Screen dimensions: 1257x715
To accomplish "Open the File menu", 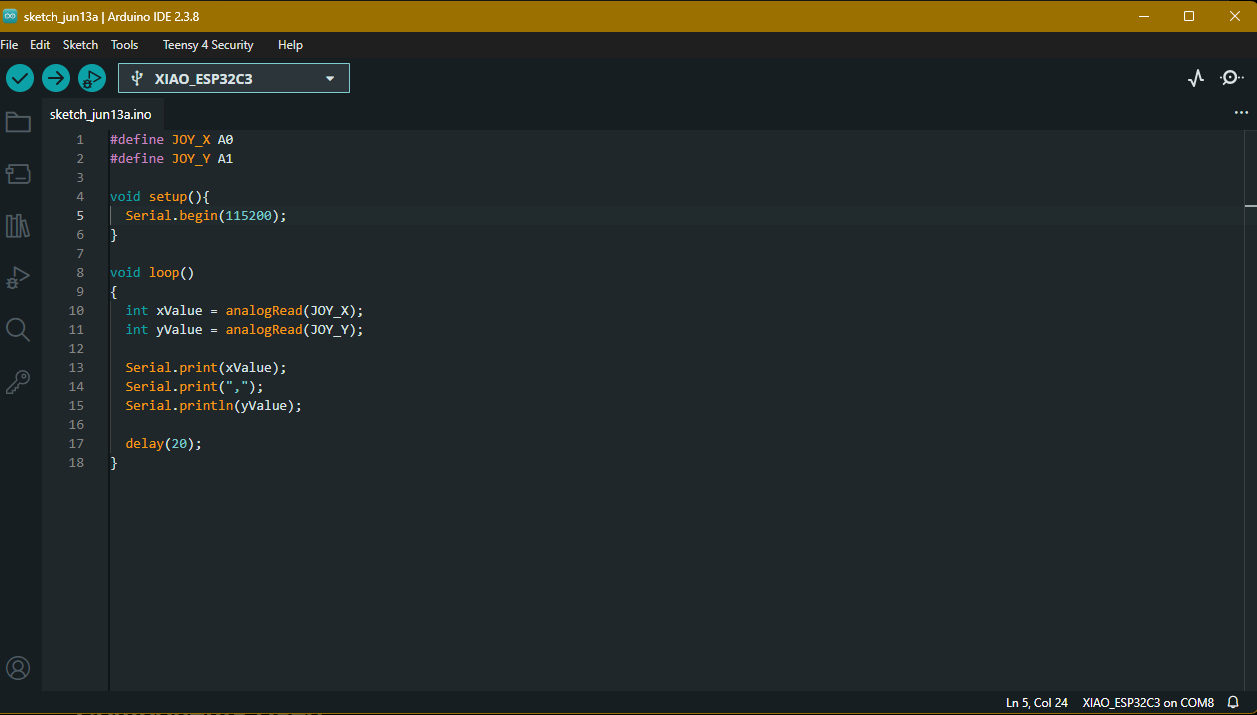I will [9, 45].
